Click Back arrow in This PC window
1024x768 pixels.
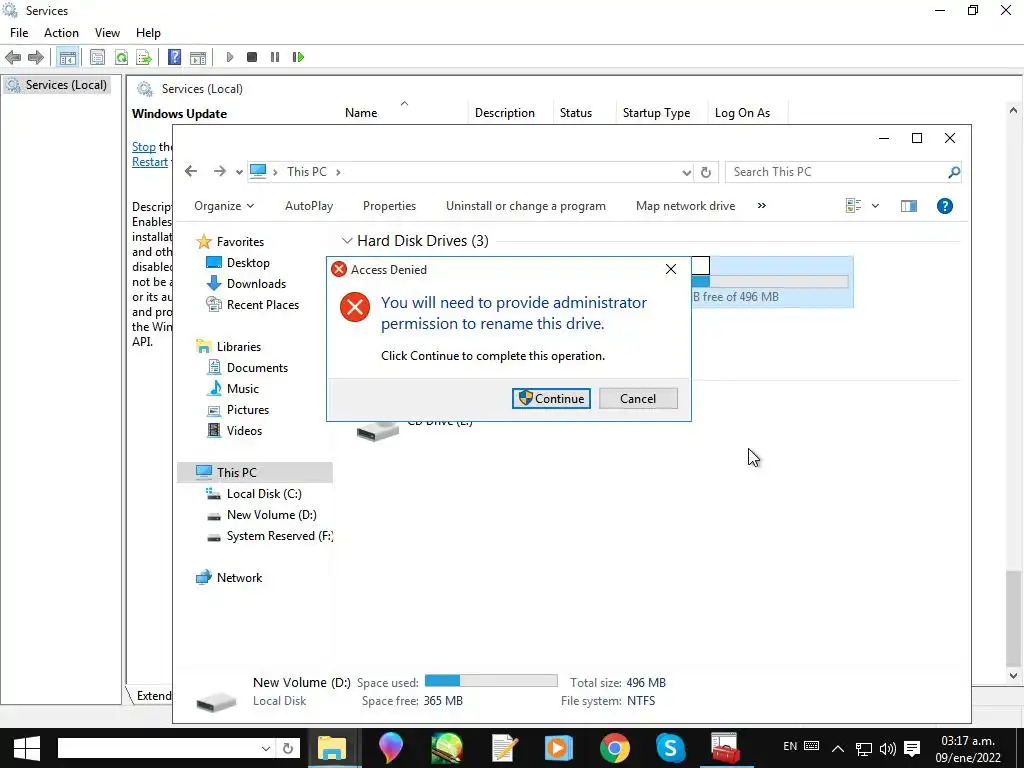click(x=191, y=171)
